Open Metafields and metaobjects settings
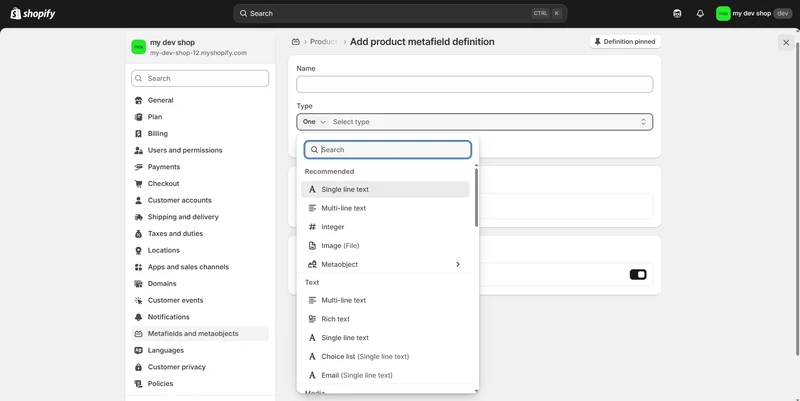 pos(200,334)
